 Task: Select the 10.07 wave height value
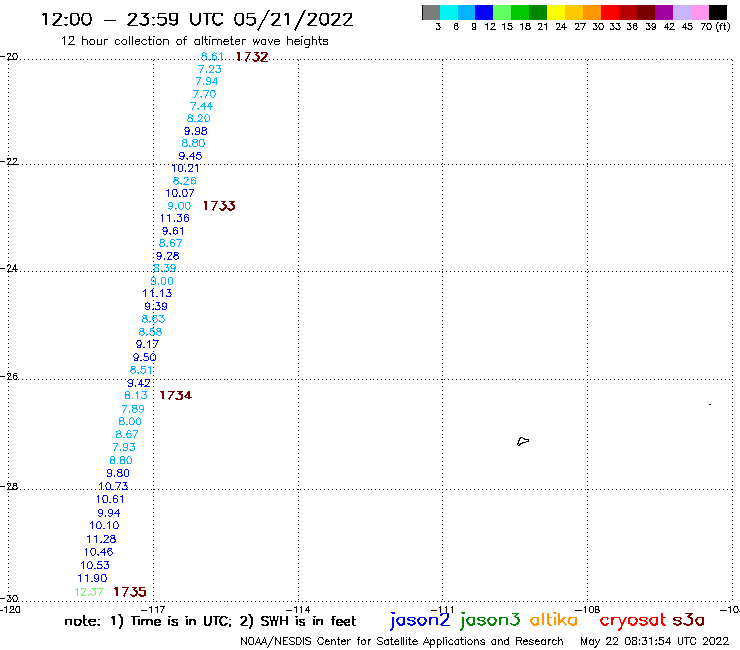180,193
